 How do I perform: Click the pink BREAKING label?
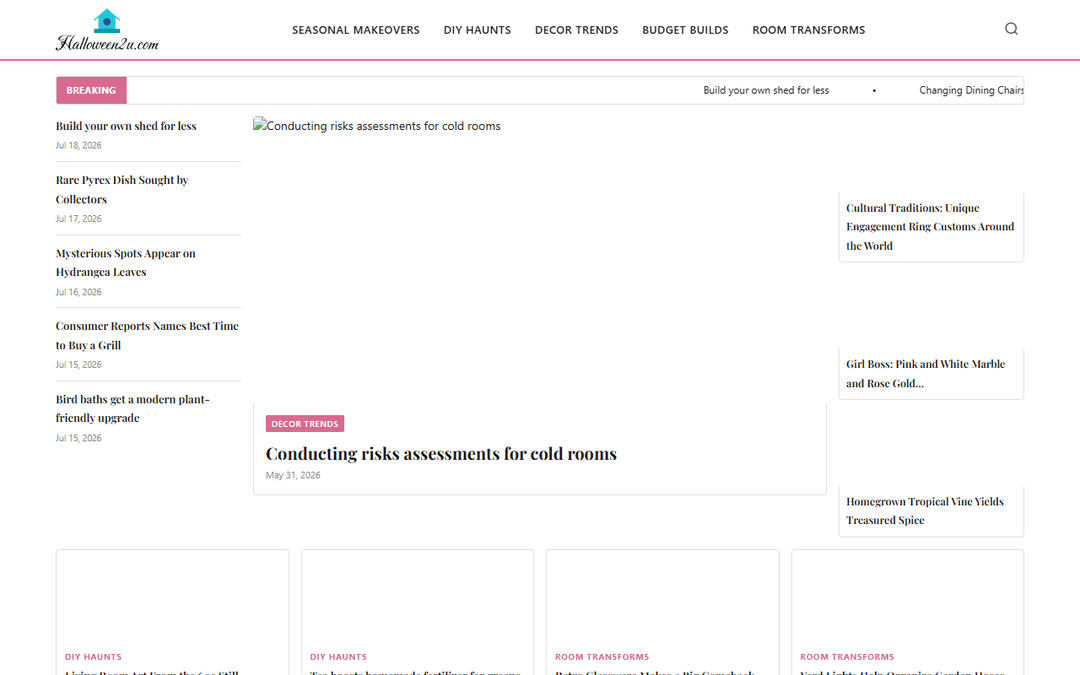point(91,90)
